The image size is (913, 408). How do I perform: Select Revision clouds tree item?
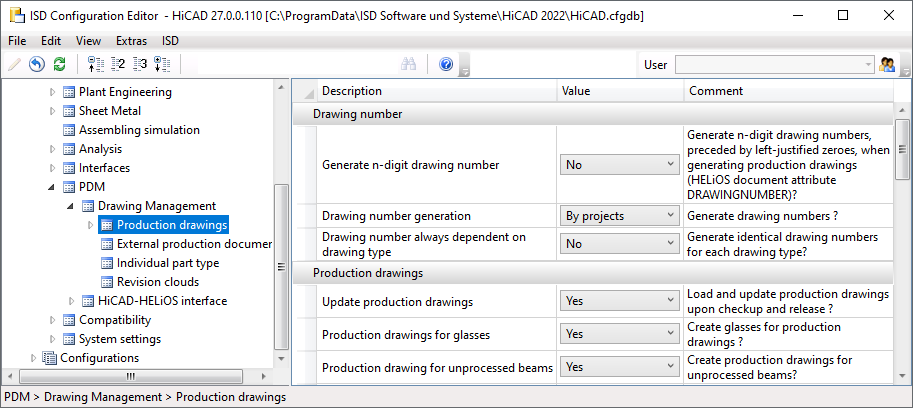pyautogui.click(x=158, y=282)
